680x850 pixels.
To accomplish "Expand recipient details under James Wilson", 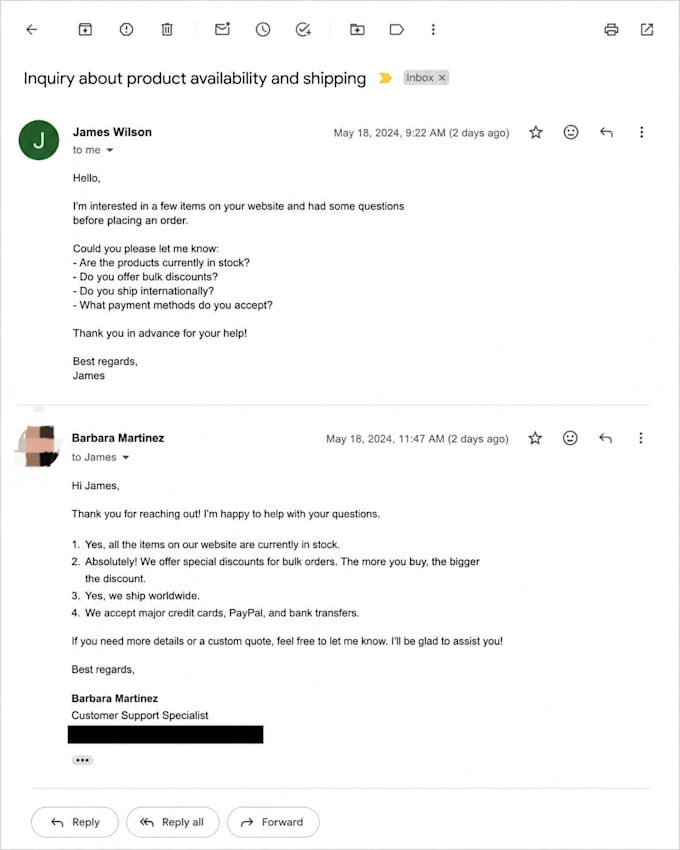I will pos(110,150).
